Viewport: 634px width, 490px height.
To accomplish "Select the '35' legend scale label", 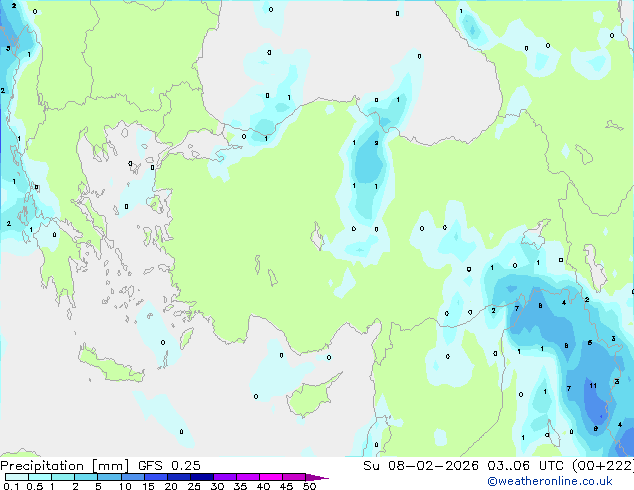I will click(x=240, y=486).
